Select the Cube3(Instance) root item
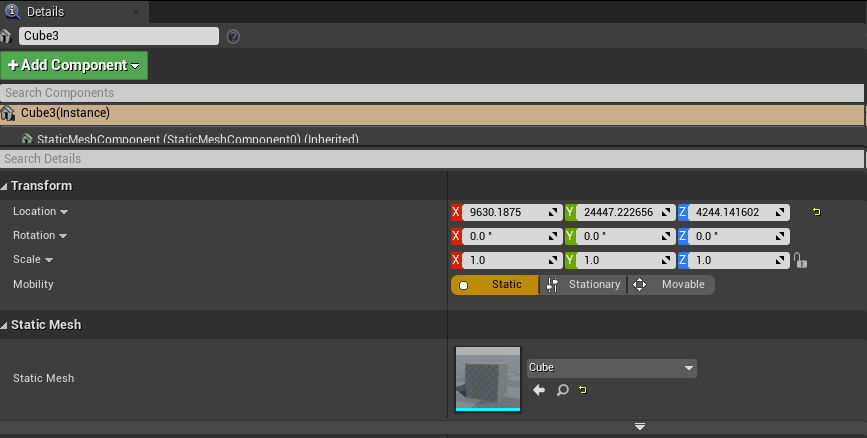Screen dimensions: 867x438 65,113
